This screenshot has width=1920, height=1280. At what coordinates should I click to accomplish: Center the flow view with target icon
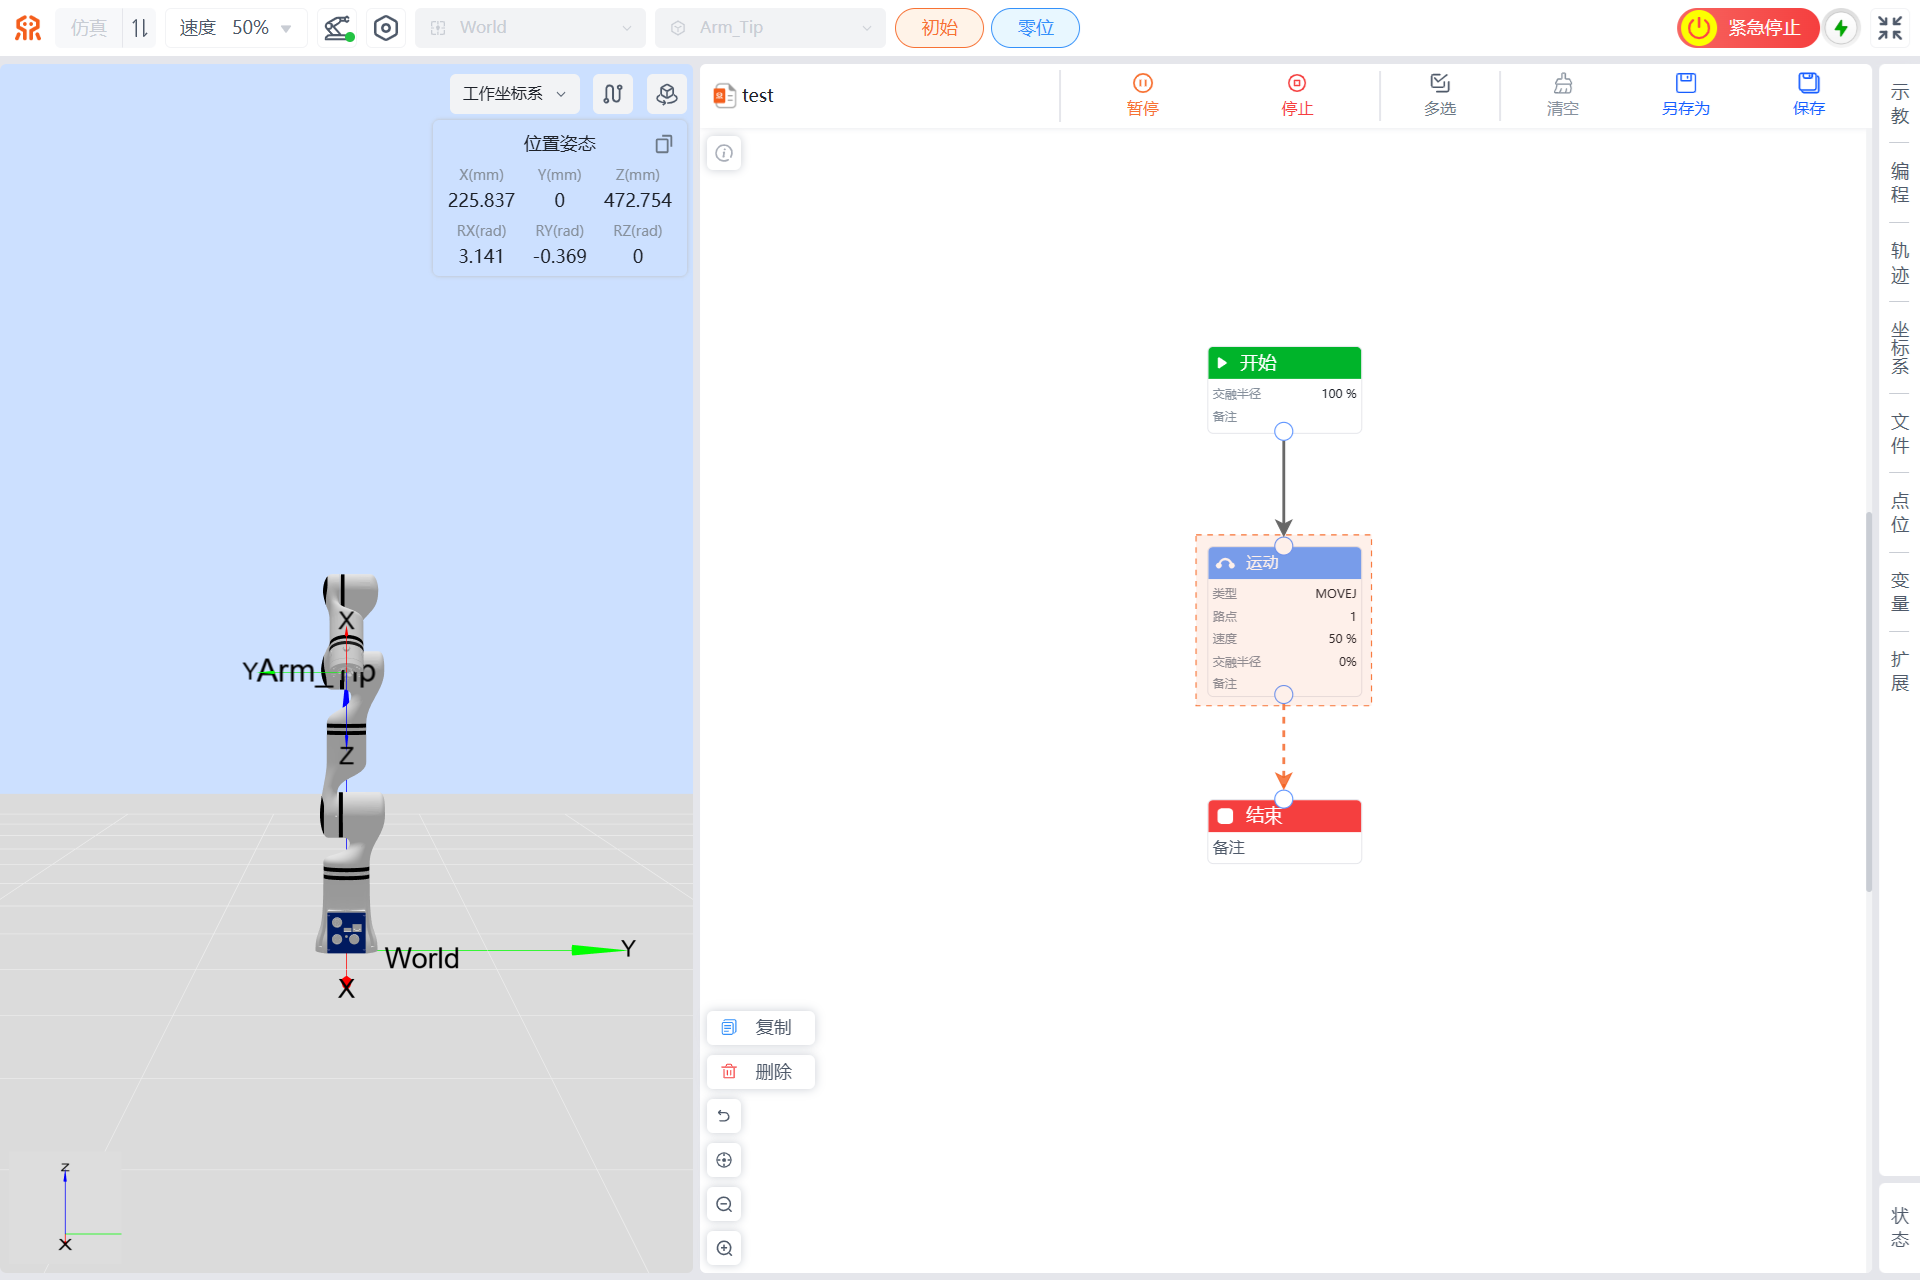[724, 1160]
